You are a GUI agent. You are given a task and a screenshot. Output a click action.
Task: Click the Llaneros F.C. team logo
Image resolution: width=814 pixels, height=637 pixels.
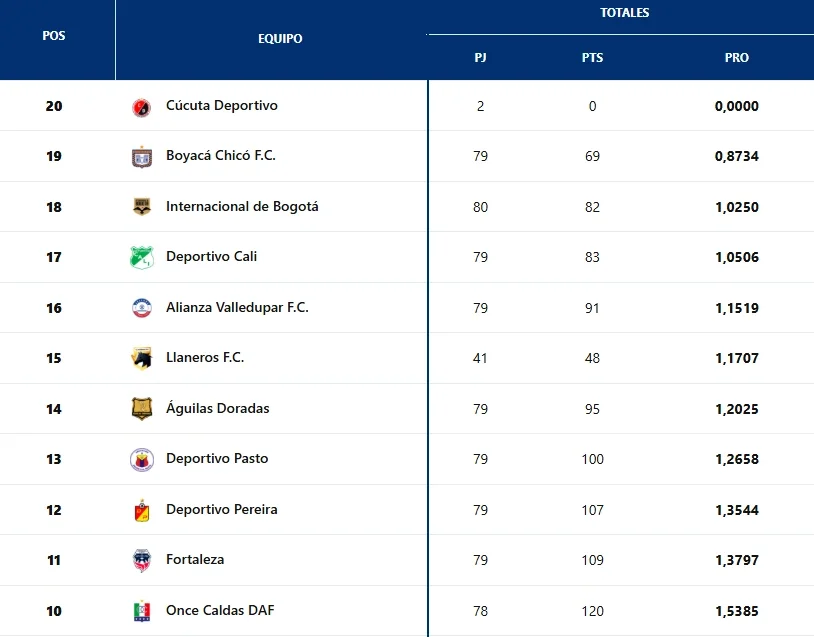pyautogui.click(x=142, y=358)
